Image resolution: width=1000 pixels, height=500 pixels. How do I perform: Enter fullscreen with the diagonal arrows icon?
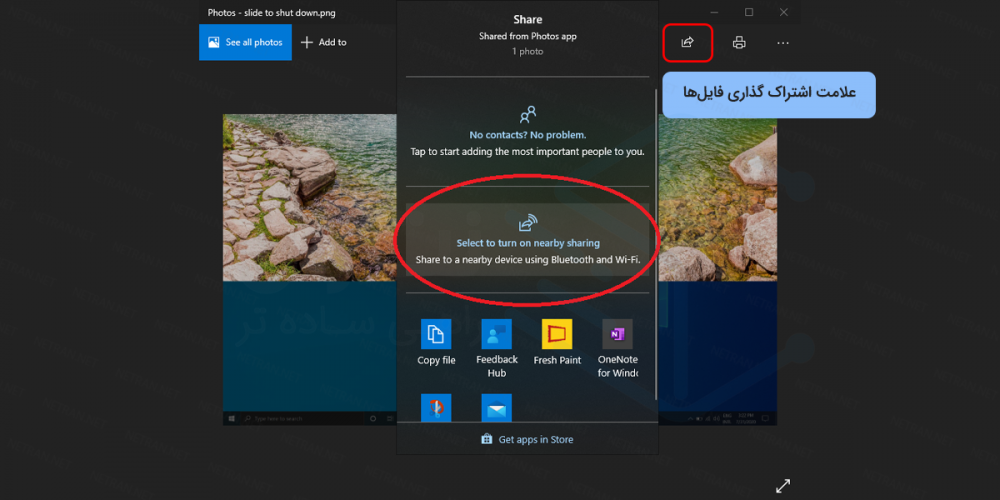tap(783, 486)
